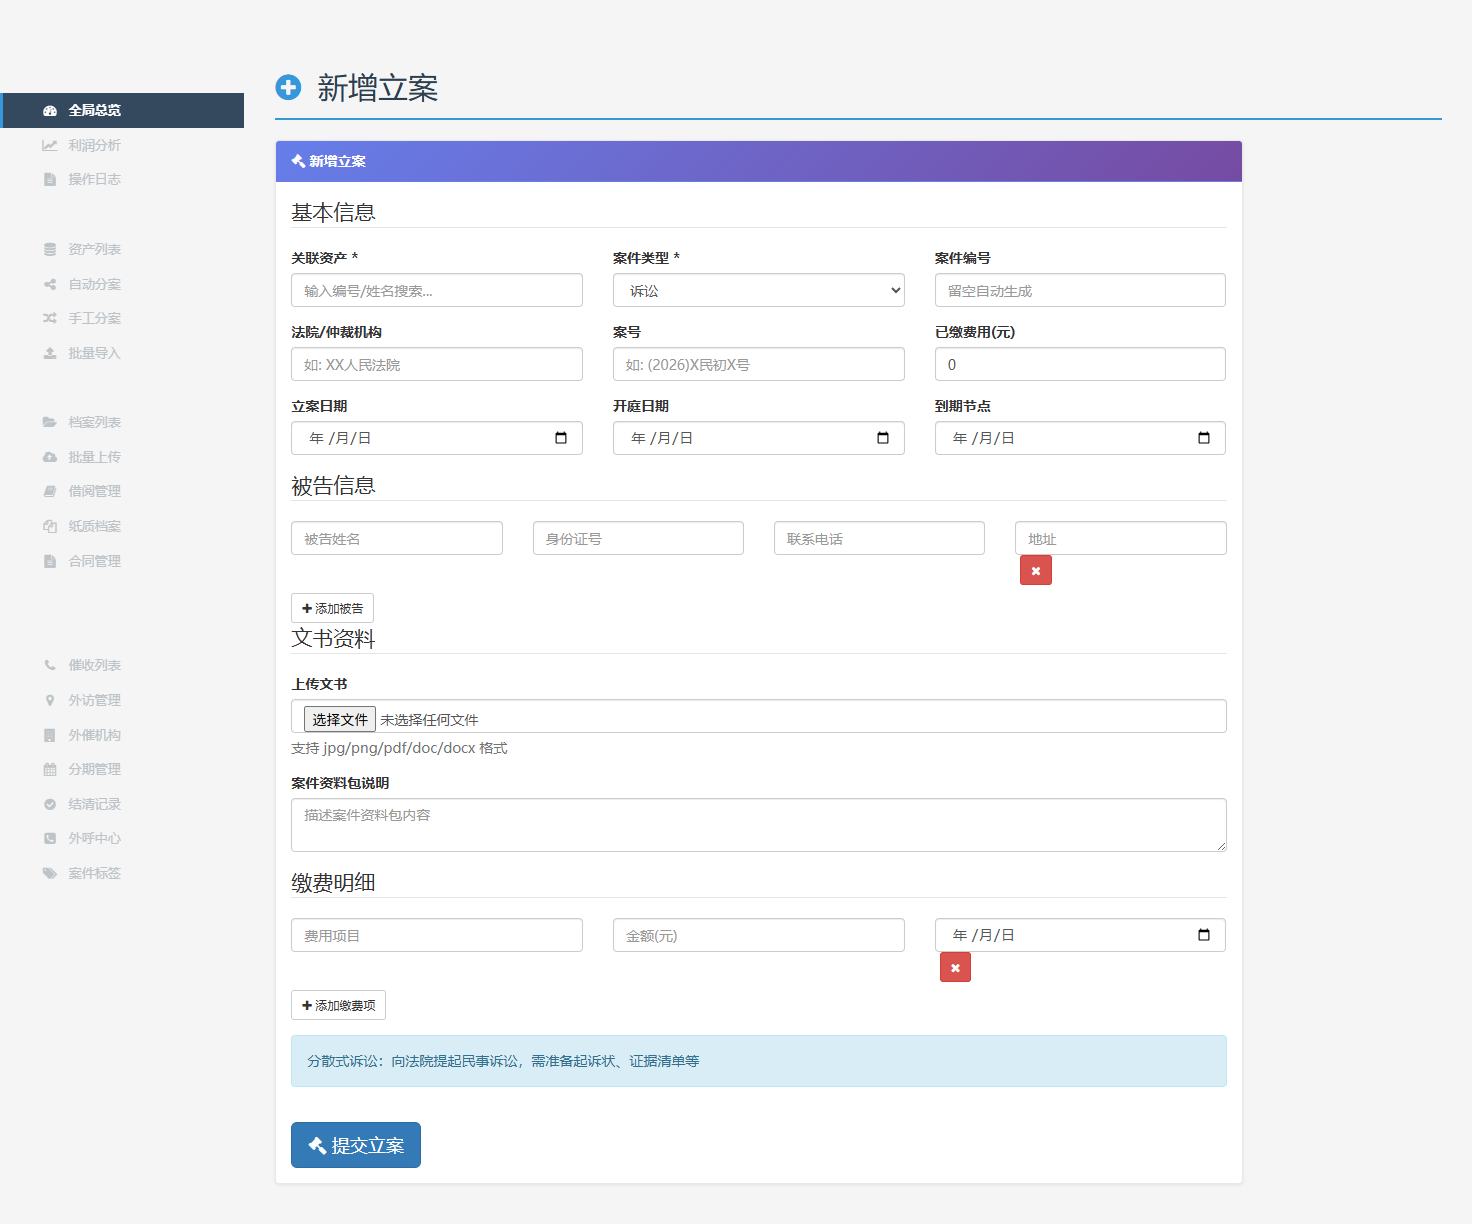Click the 手工分案 shuffle icon
Image resolution: width=1472 pixels, height=1224 pixels.
point(50,318)
